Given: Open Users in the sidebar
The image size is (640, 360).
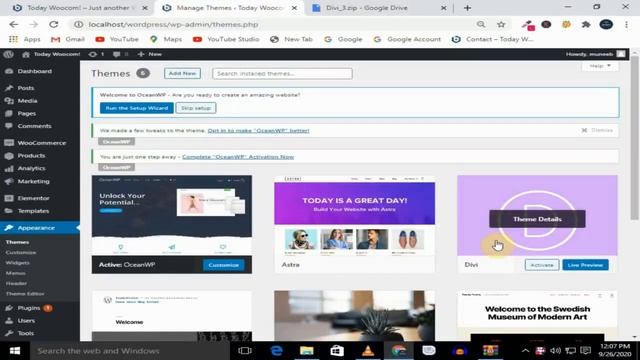Looking at the screenshot, I should 26,320.
